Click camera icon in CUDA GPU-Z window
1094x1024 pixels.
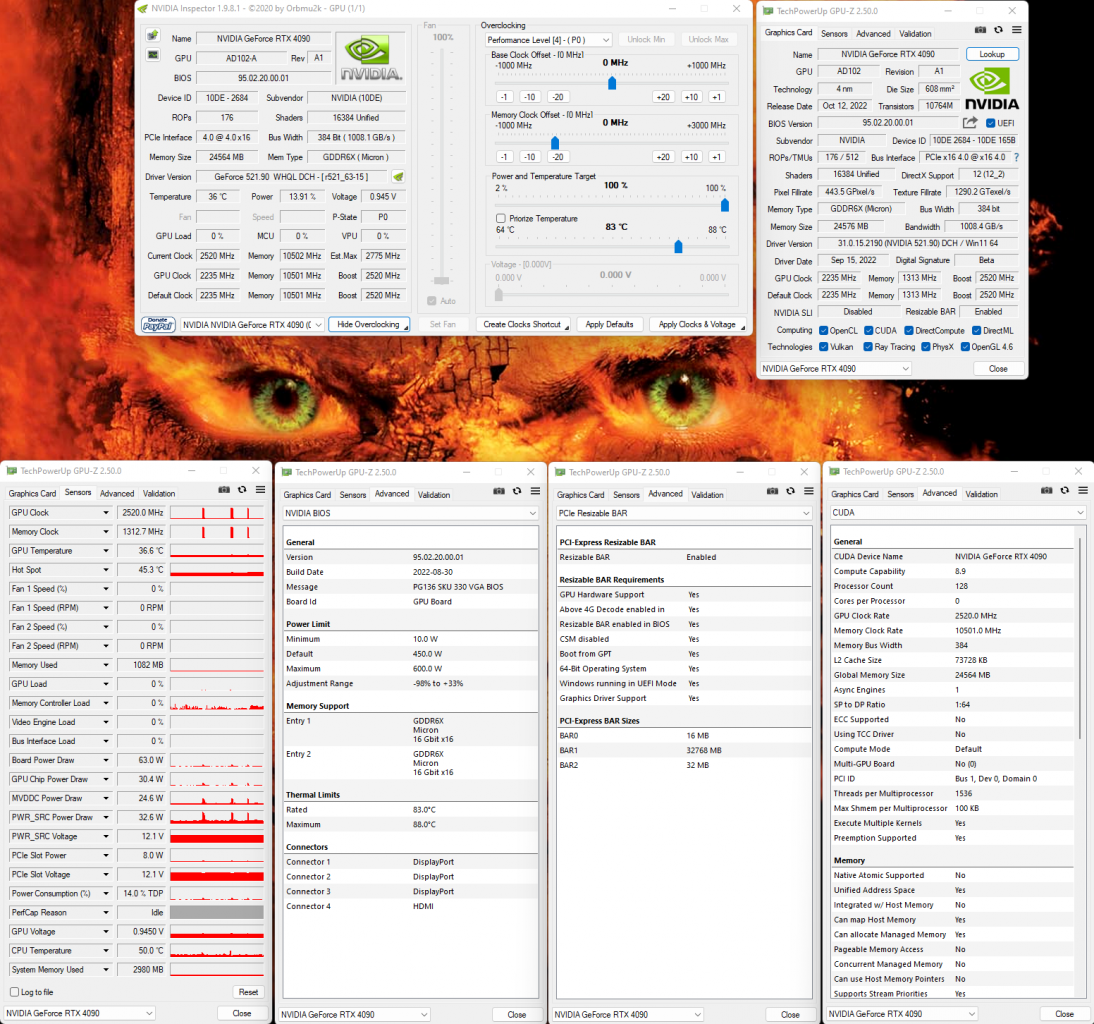pos(1047,490)
